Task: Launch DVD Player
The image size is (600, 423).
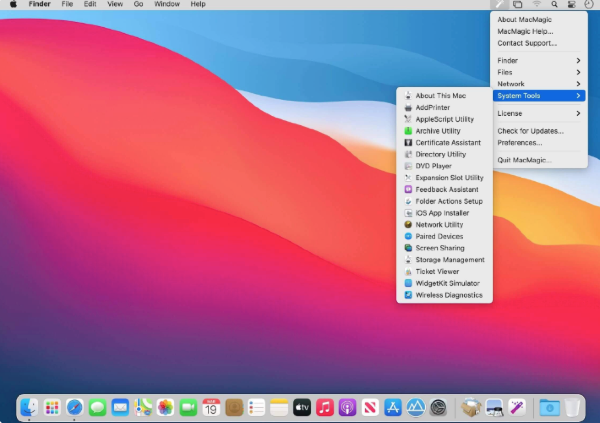Action: (444, 166)
